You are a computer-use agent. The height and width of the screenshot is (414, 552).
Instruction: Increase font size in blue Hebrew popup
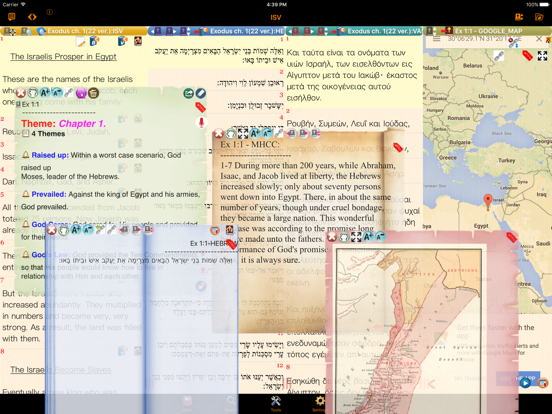(76, 230)
